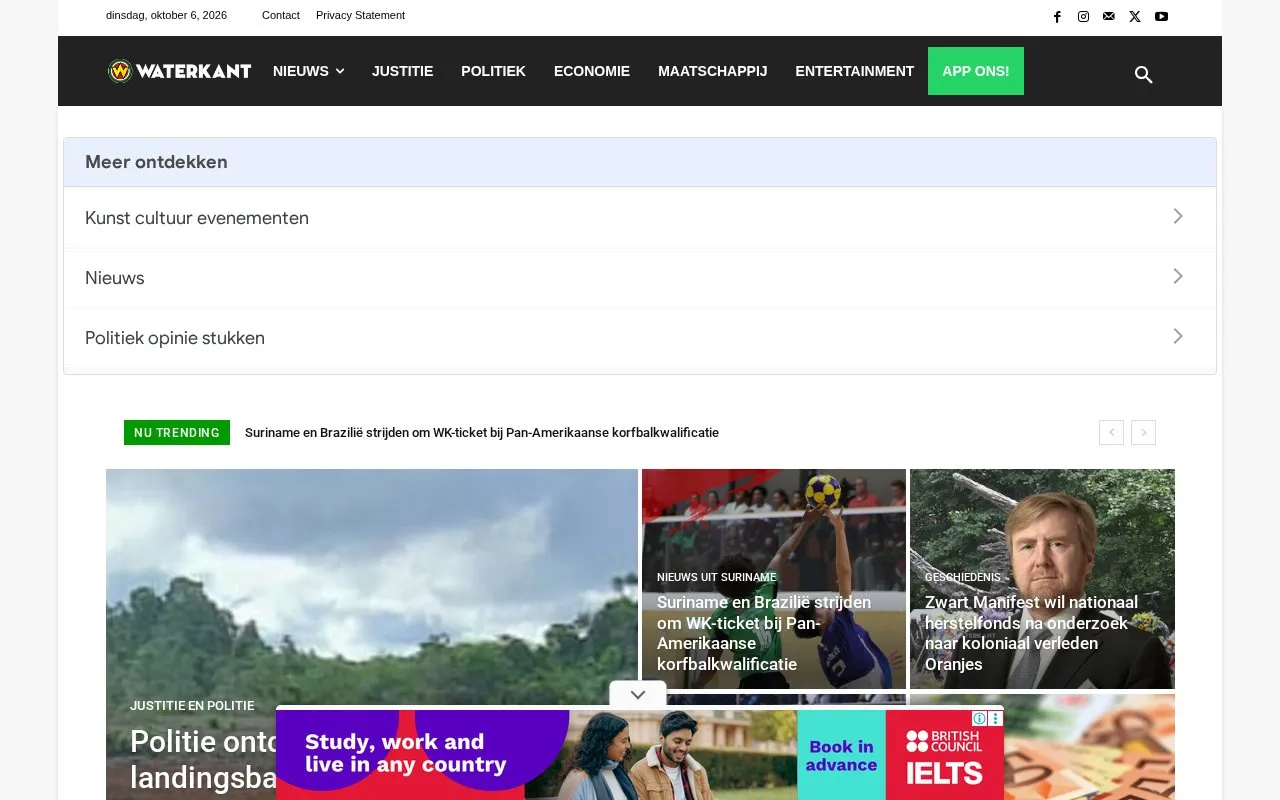Open Politiek opinie stukken row chevron

point(1178,336)
